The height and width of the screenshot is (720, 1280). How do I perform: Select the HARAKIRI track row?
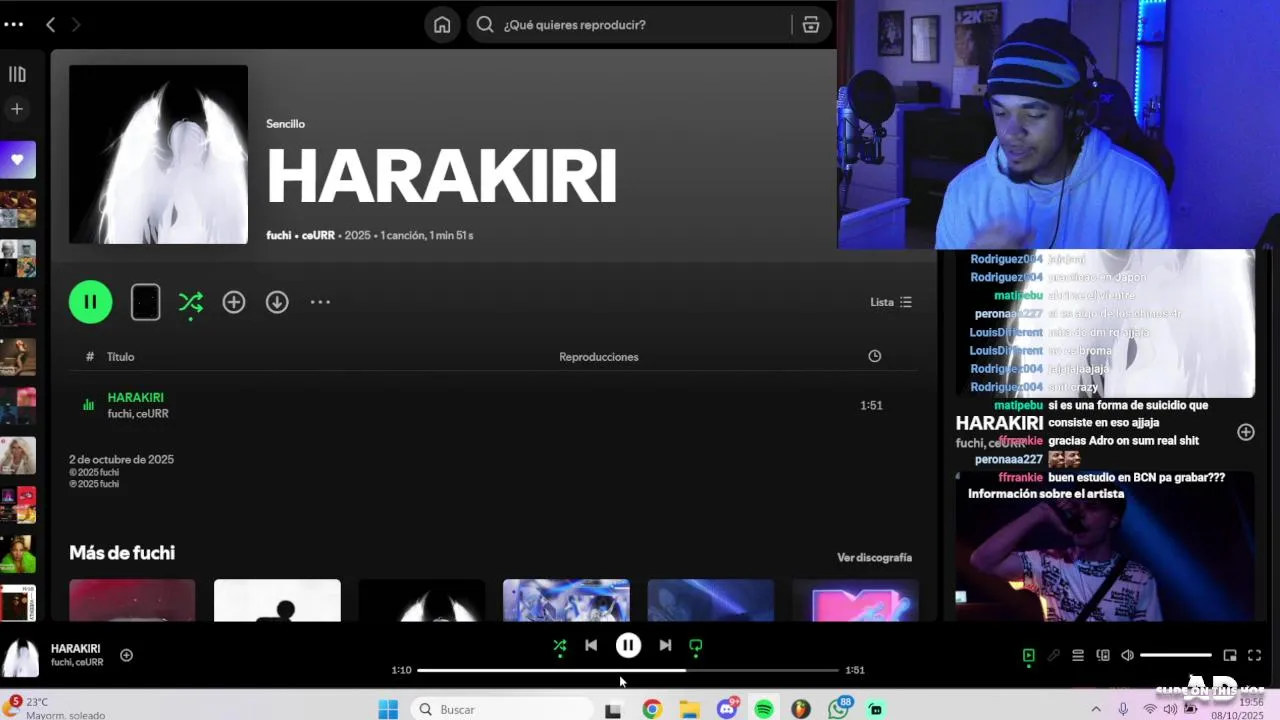point(493,405)
